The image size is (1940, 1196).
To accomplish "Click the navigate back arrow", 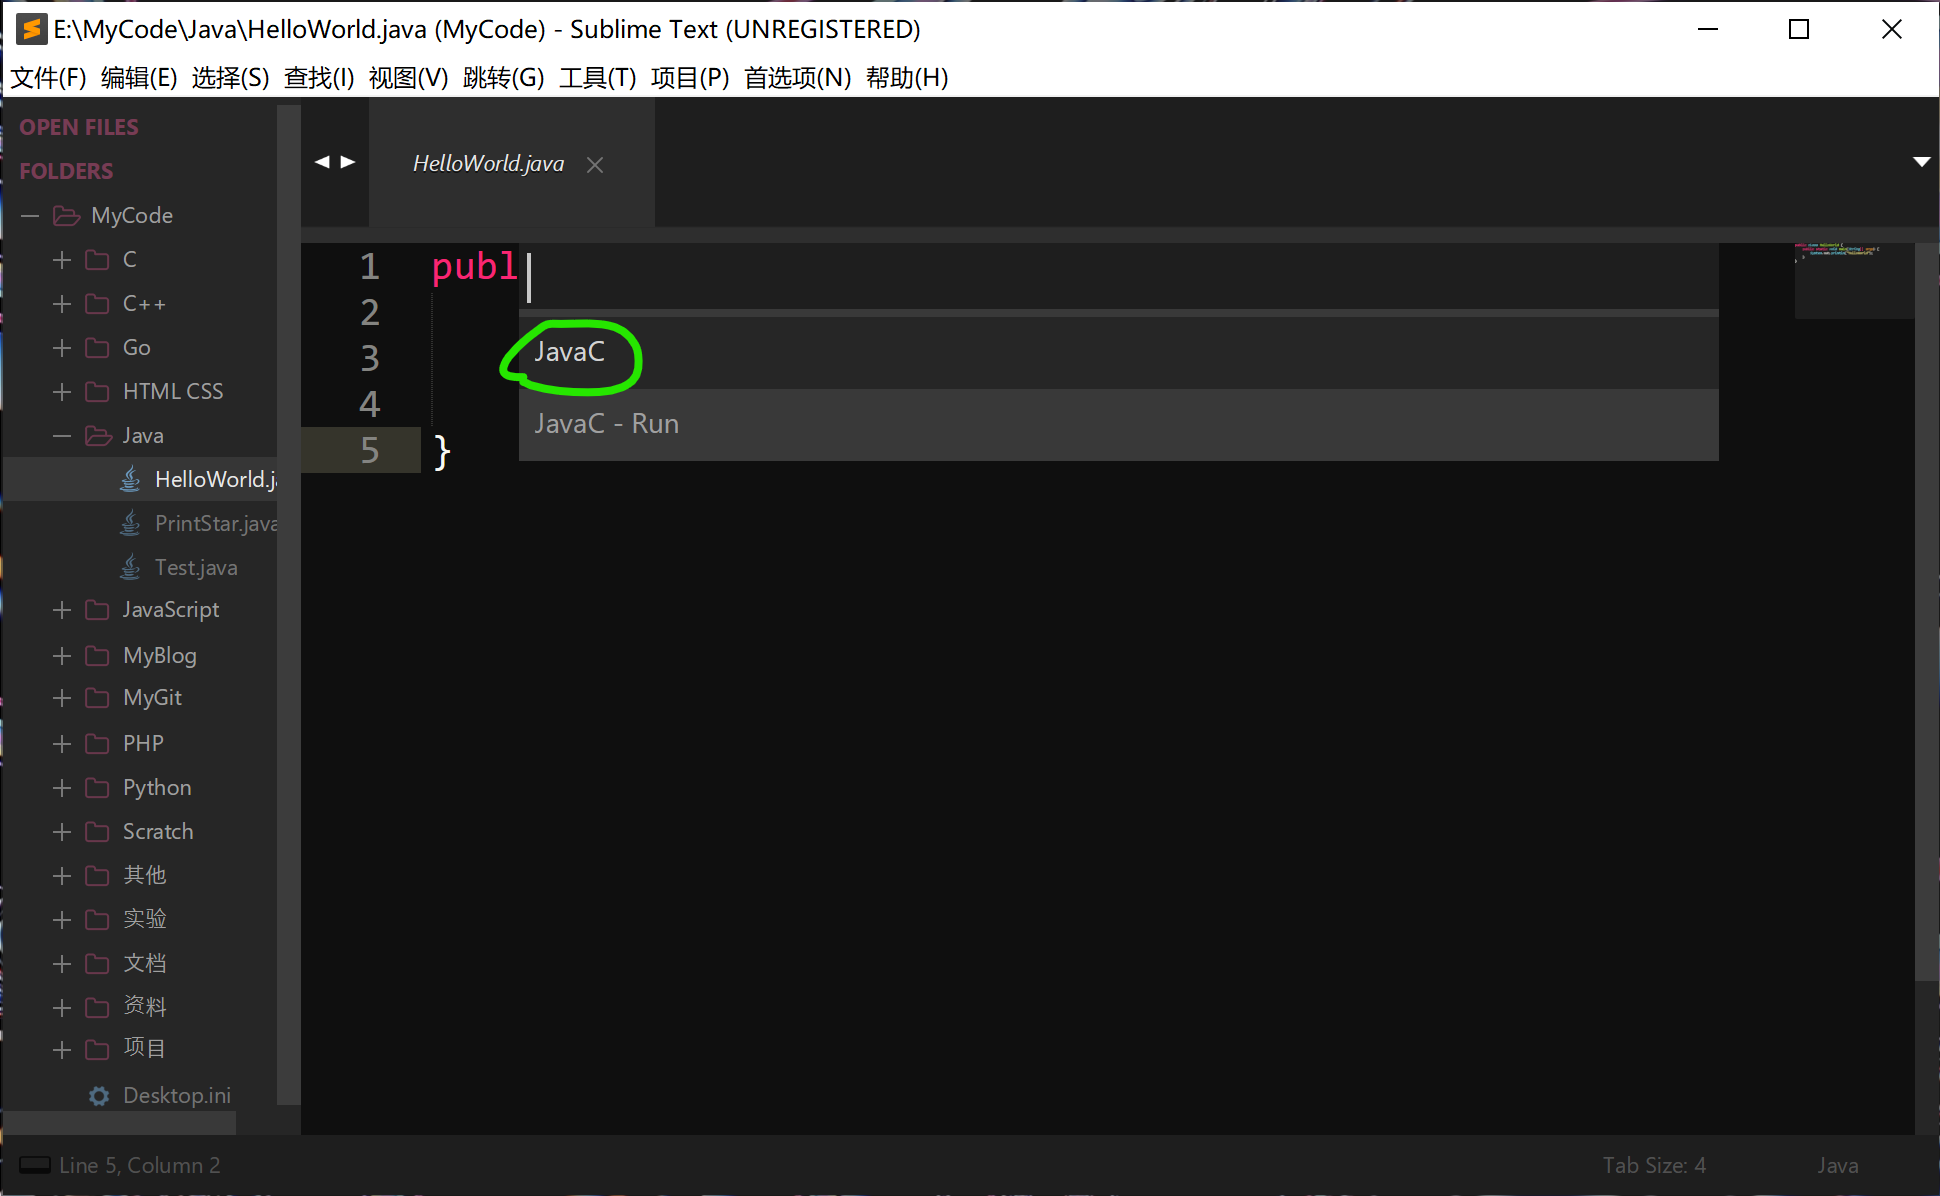I will 321,162.
